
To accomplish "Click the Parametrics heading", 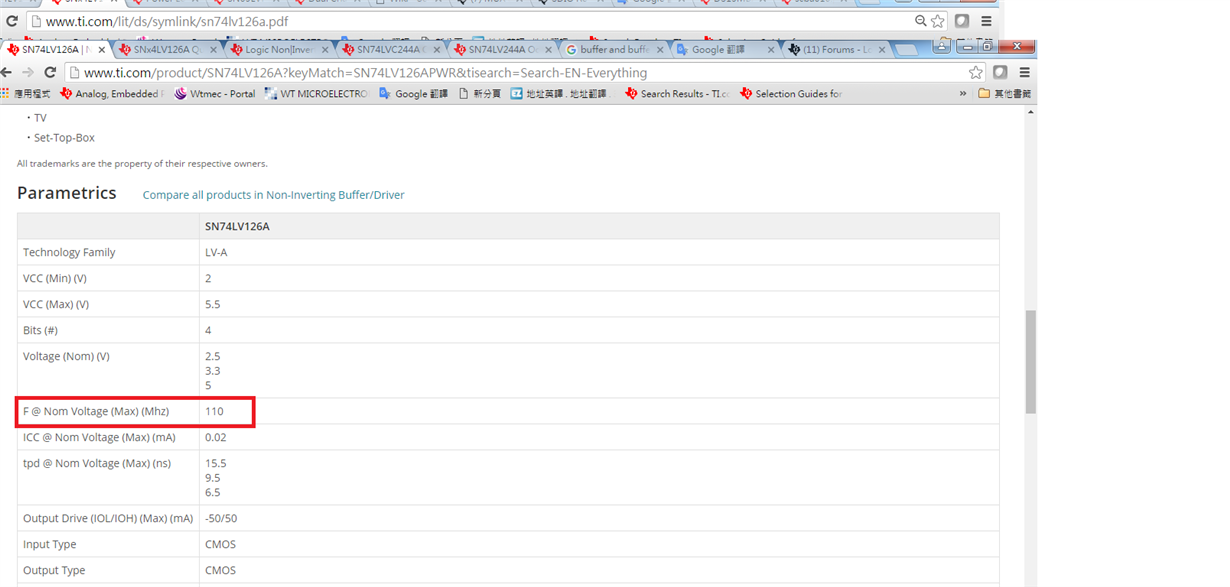I will coord(67,193).
